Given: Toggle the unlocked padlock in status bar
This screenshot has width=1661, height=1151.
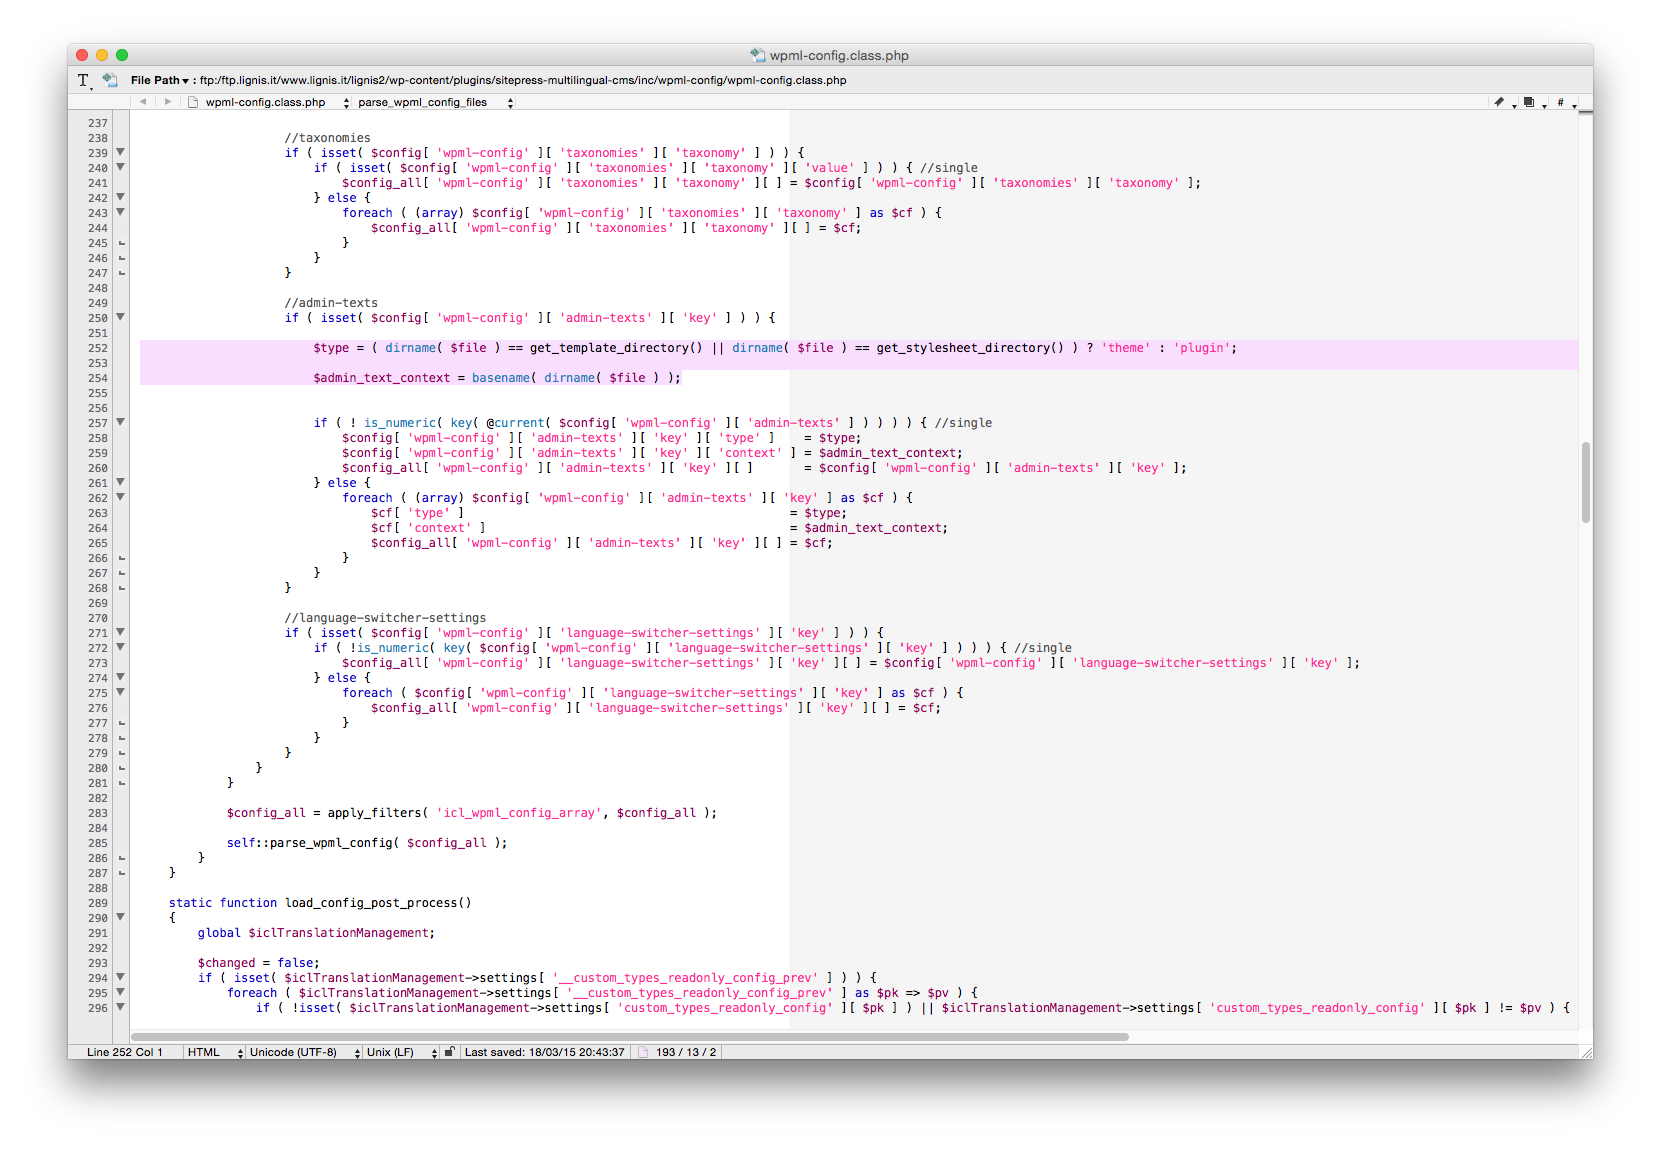Looking at the screenshot, I should tap(450, 1052).
